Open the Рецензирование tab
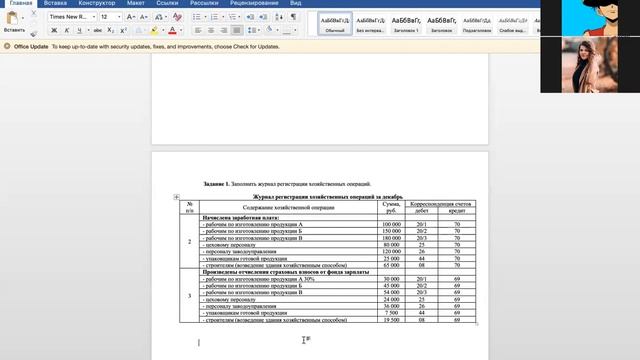 [x=254, y=3]
